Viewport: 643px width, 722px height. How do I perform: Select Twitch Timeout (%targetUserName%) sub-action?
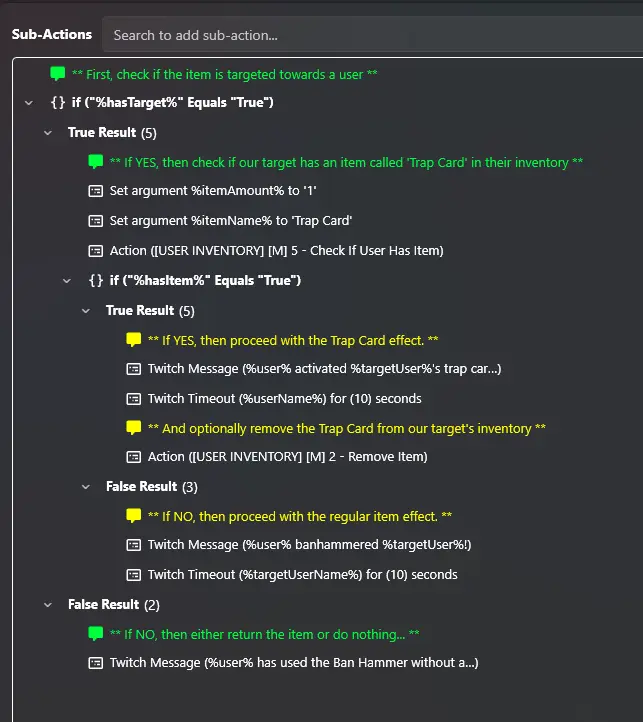click(x=302, y=575)
